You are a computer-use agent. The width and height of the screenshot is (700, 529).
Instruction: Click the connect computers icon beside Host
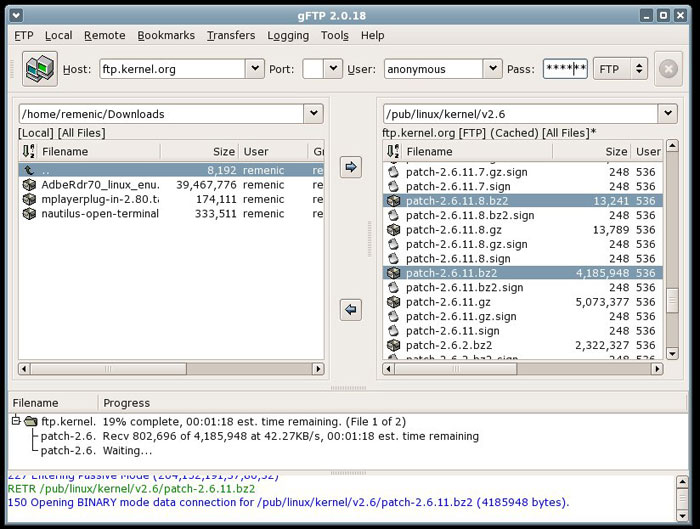click(x=40, y=69)
